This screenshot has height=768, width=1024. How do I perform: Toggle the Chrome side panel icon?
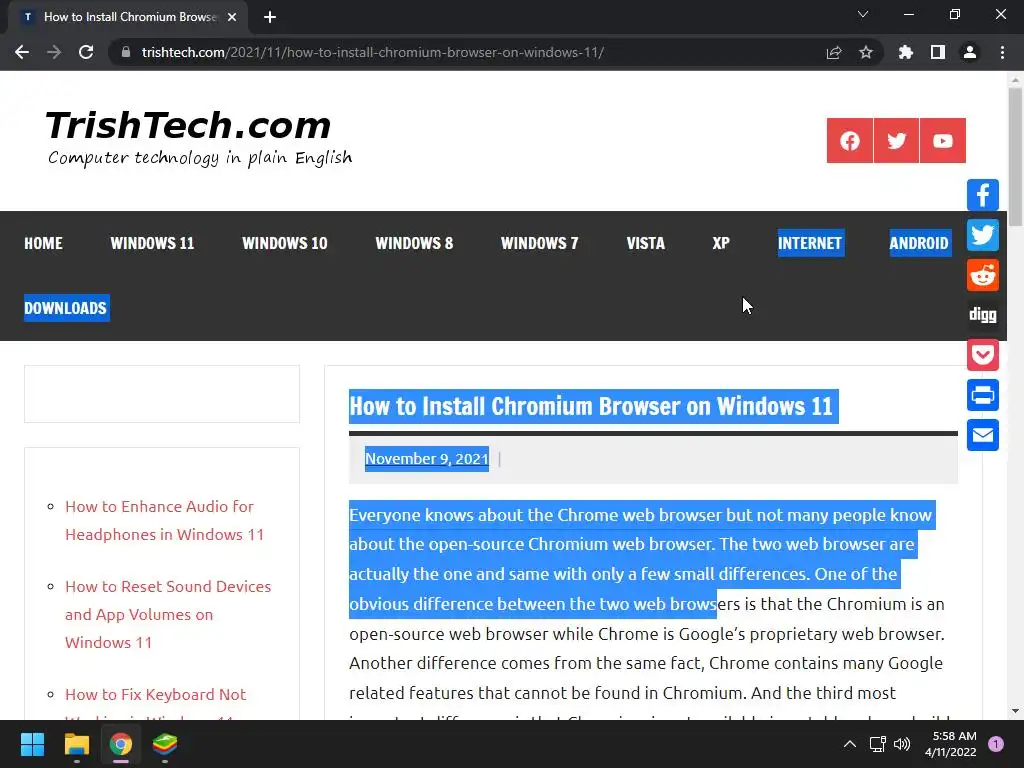938,52
